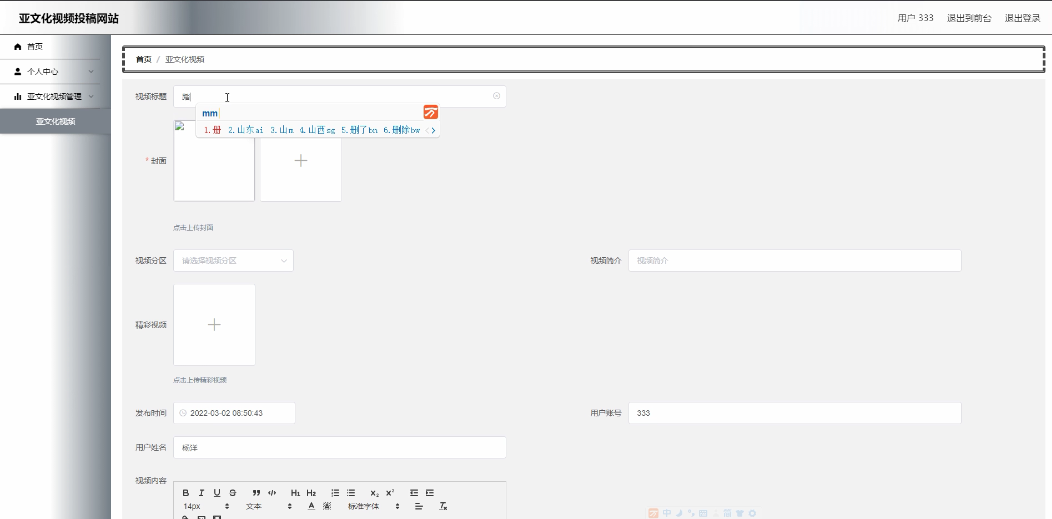Screen dimensions: 1052x519
Task: Toggle bold formatting in the editor
Action: 186,493
